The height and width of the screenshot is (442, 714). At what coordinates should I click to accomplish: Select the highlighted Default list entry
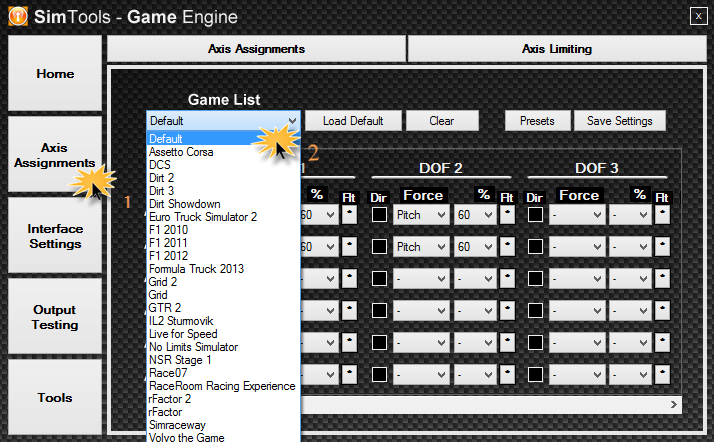(223, 138)
